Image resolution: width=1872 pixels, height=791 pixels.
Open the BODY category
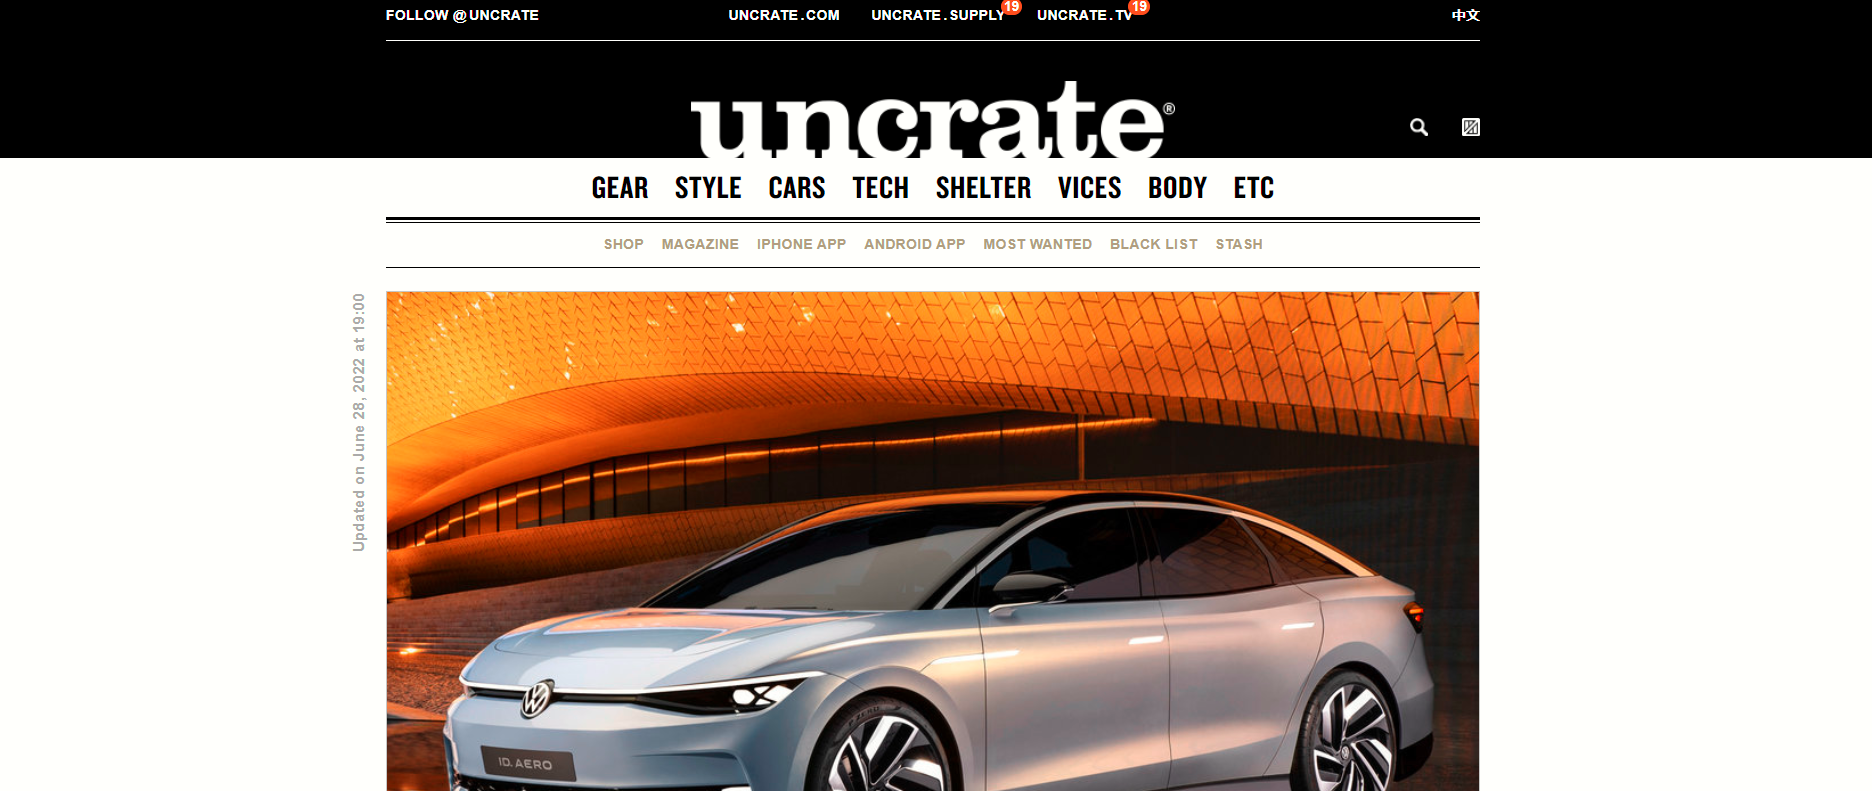(x=1177, y=188)
